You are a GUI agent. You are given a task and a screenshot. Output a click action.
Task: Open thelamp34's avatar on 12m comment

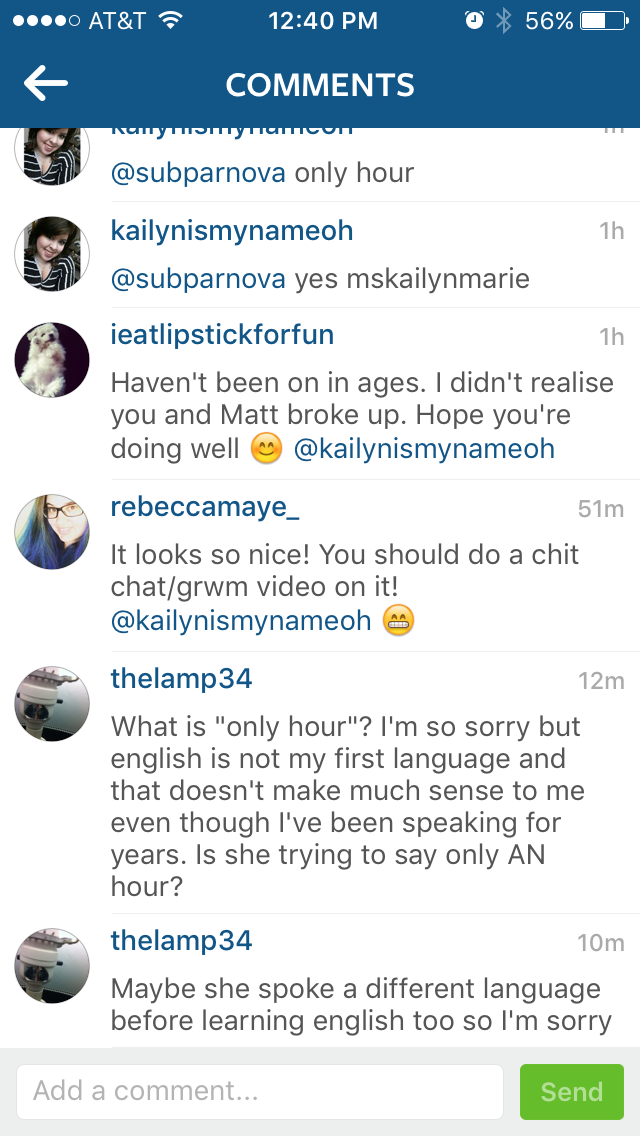52,703
